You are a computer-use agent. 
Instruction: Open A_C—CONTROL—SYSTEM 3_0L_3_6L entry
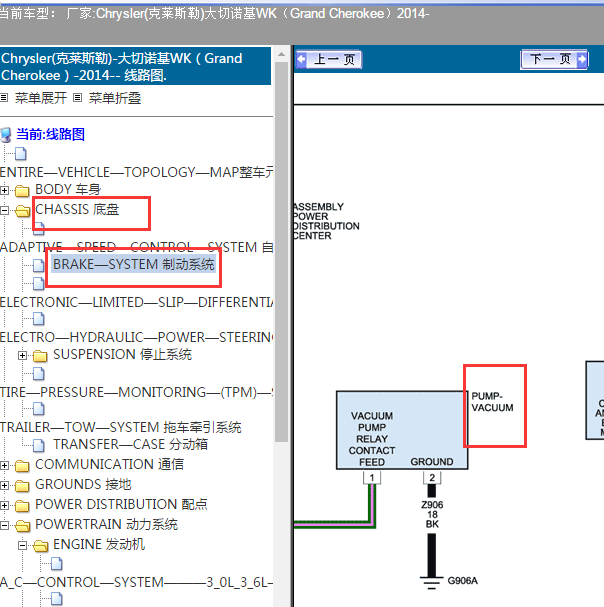136,582
